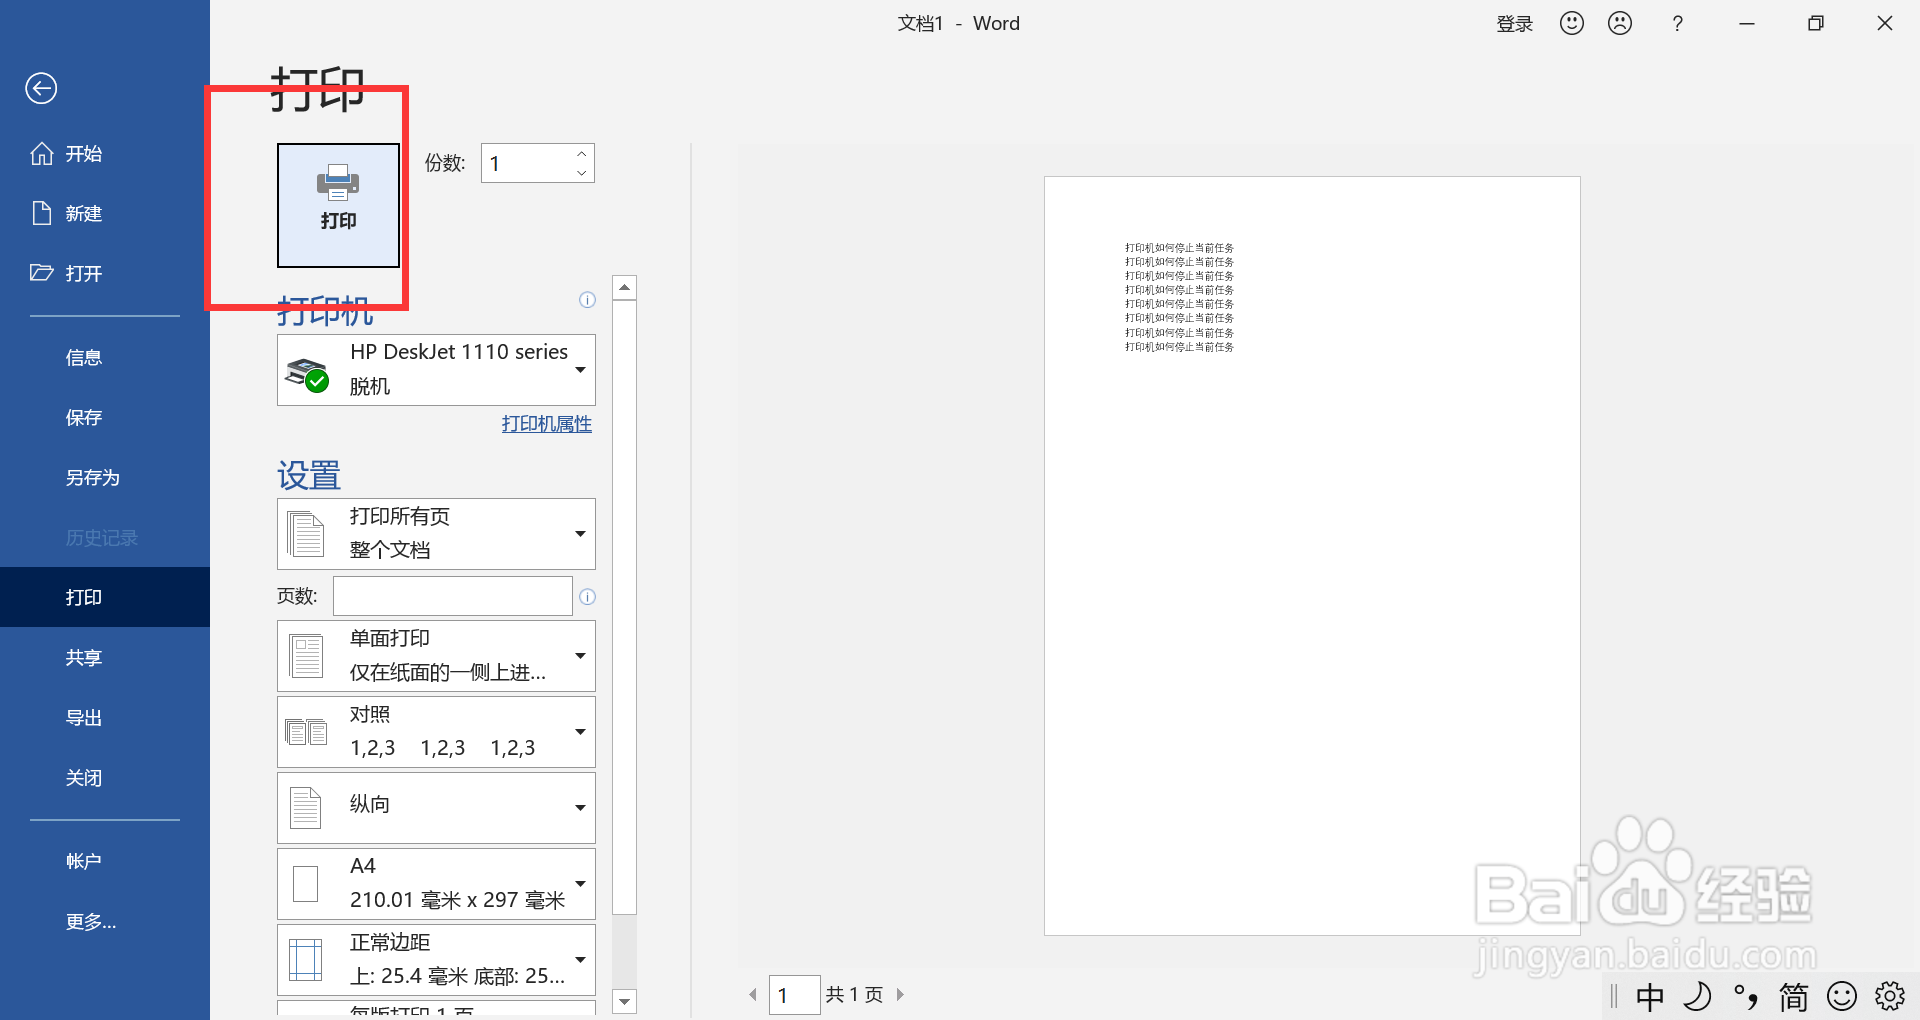Click the printer info icon
Screen dimensions: 1920x1020
[588, 300]
